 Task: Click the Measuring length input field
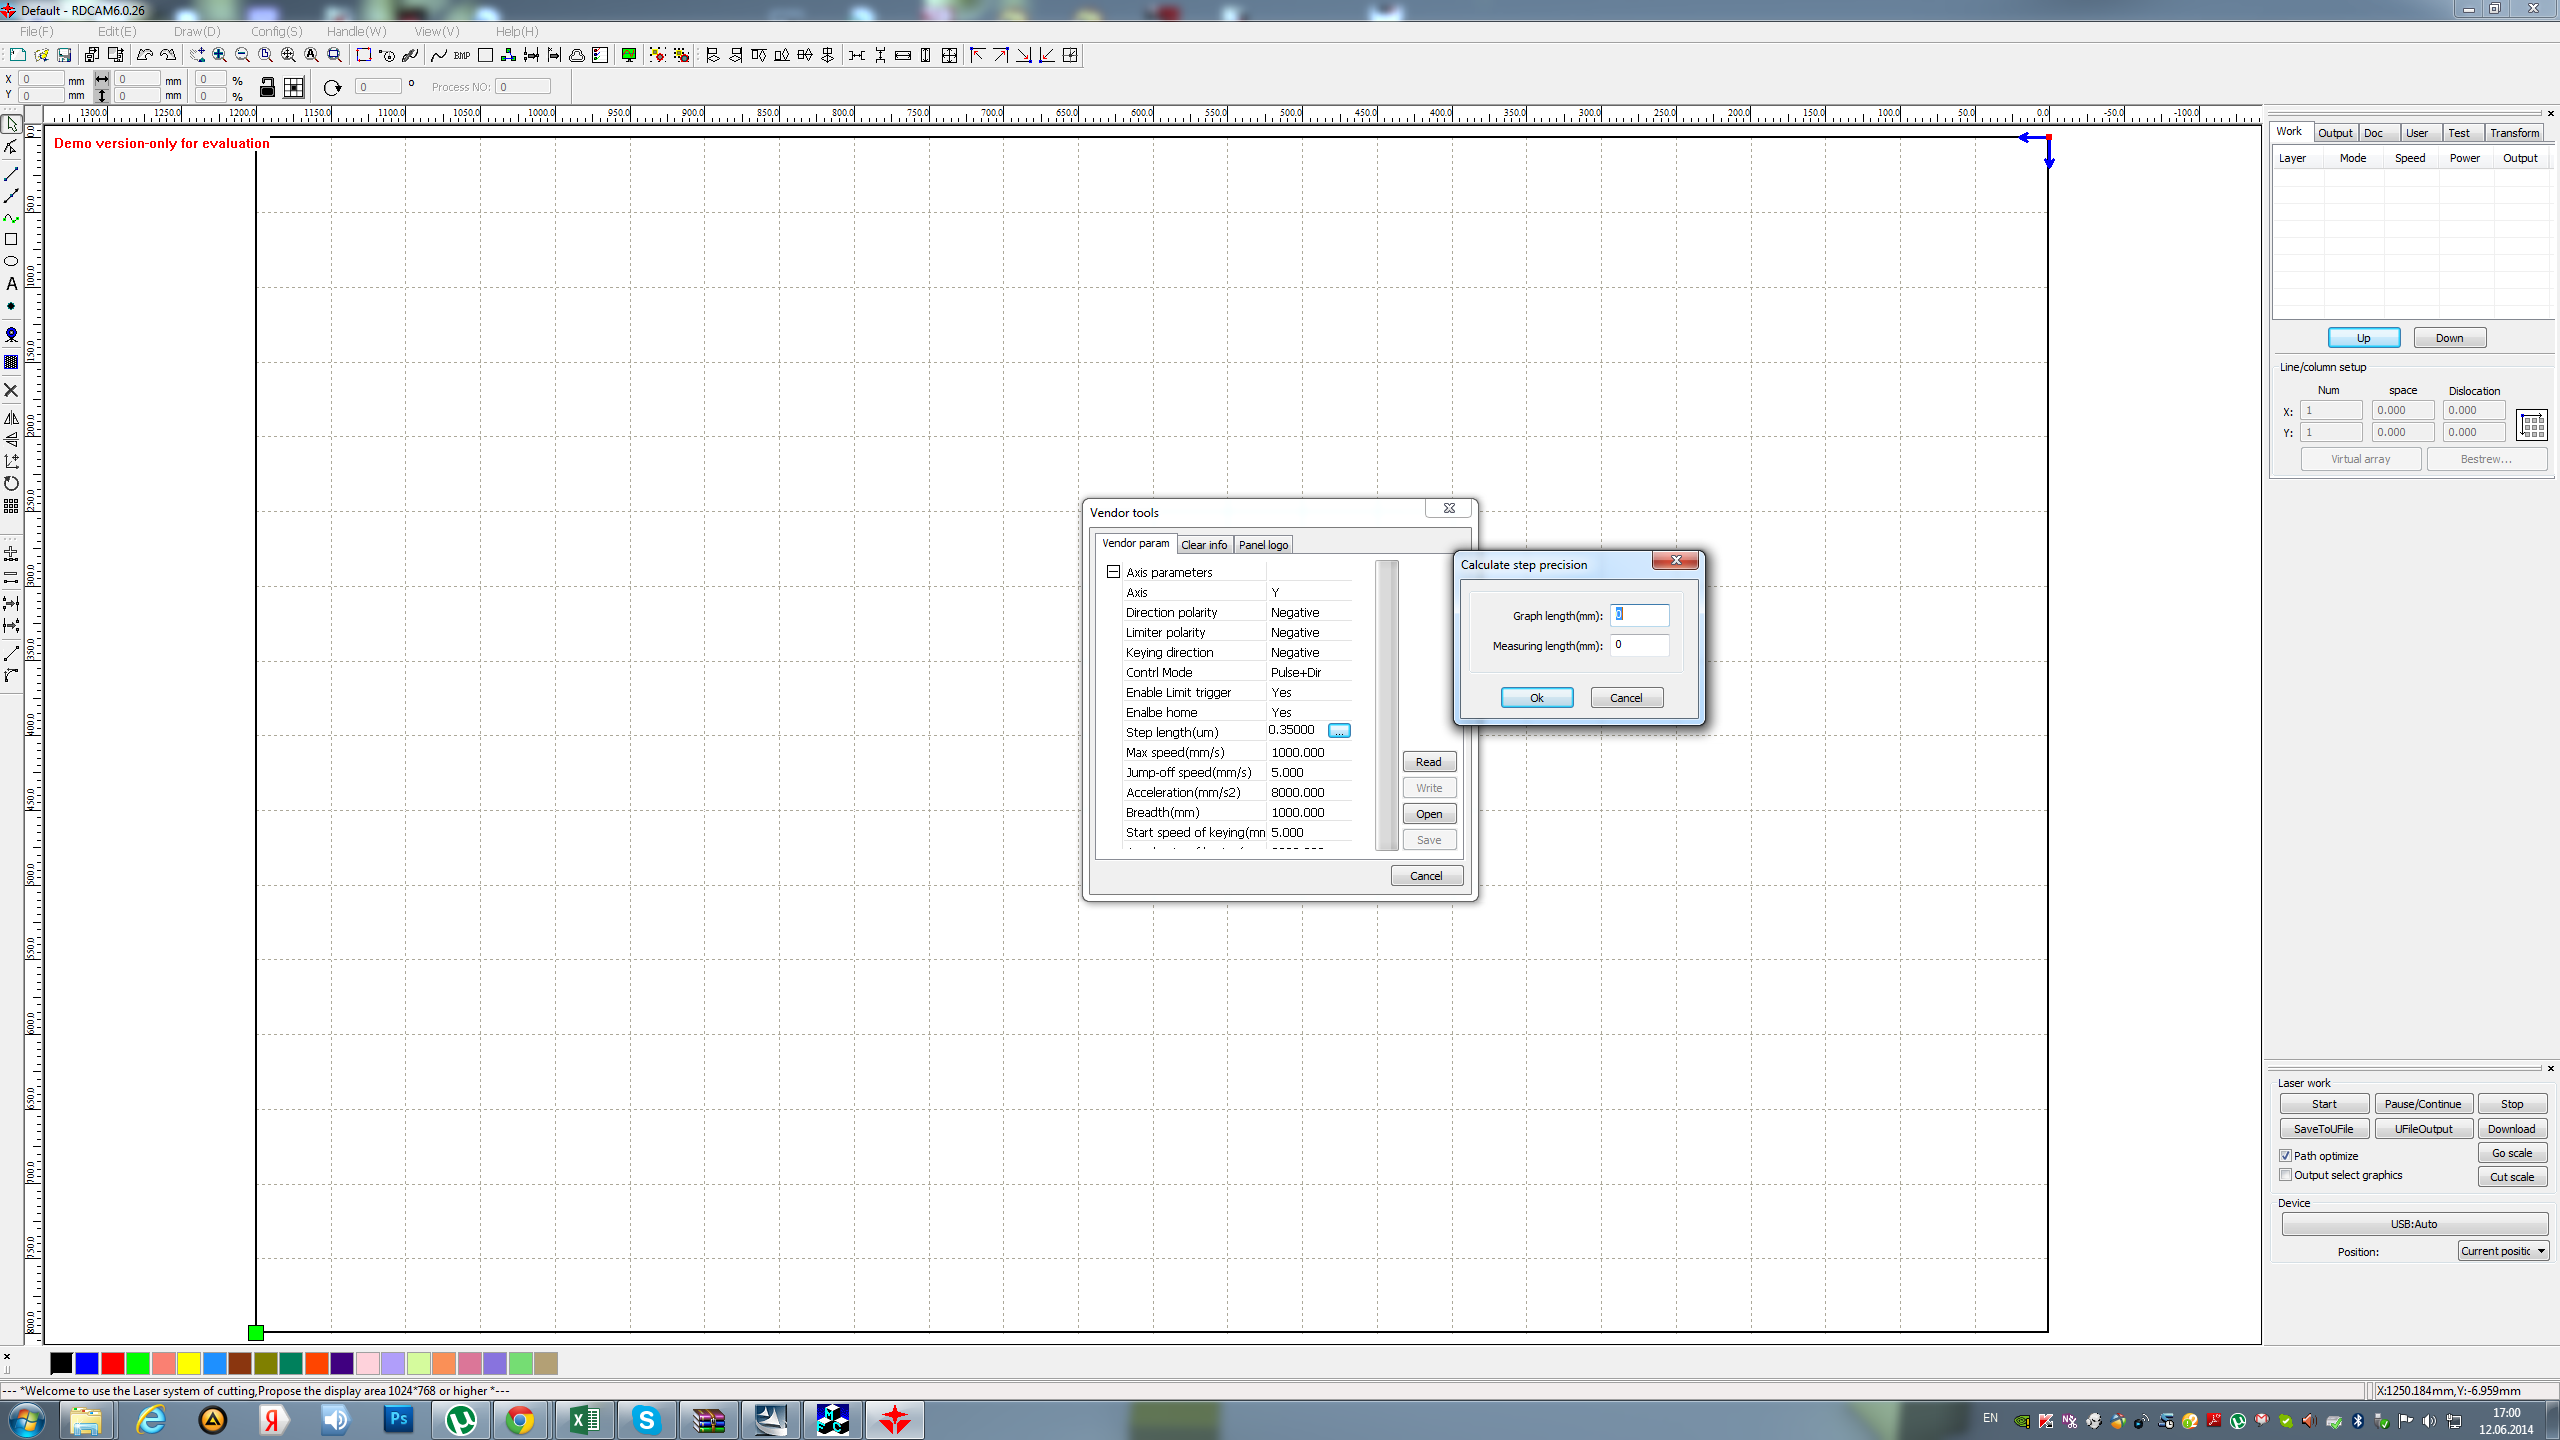coord(1639,645)
